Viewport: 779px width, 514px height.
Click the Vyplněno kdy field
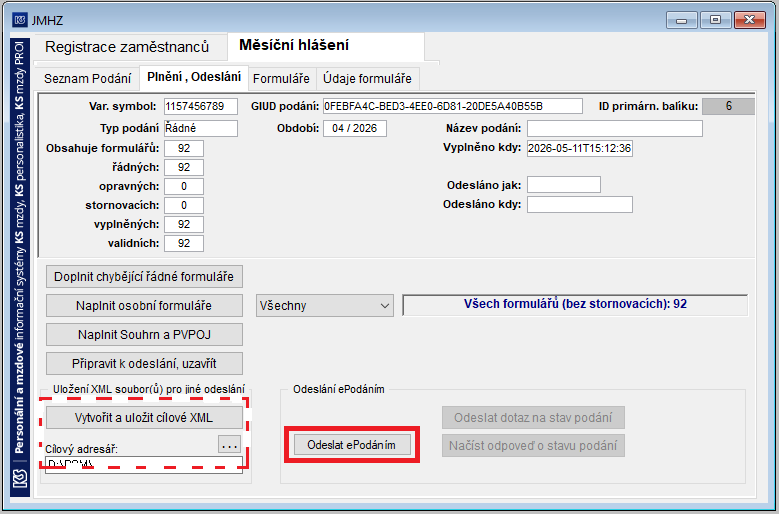click(x=580, y=148)
